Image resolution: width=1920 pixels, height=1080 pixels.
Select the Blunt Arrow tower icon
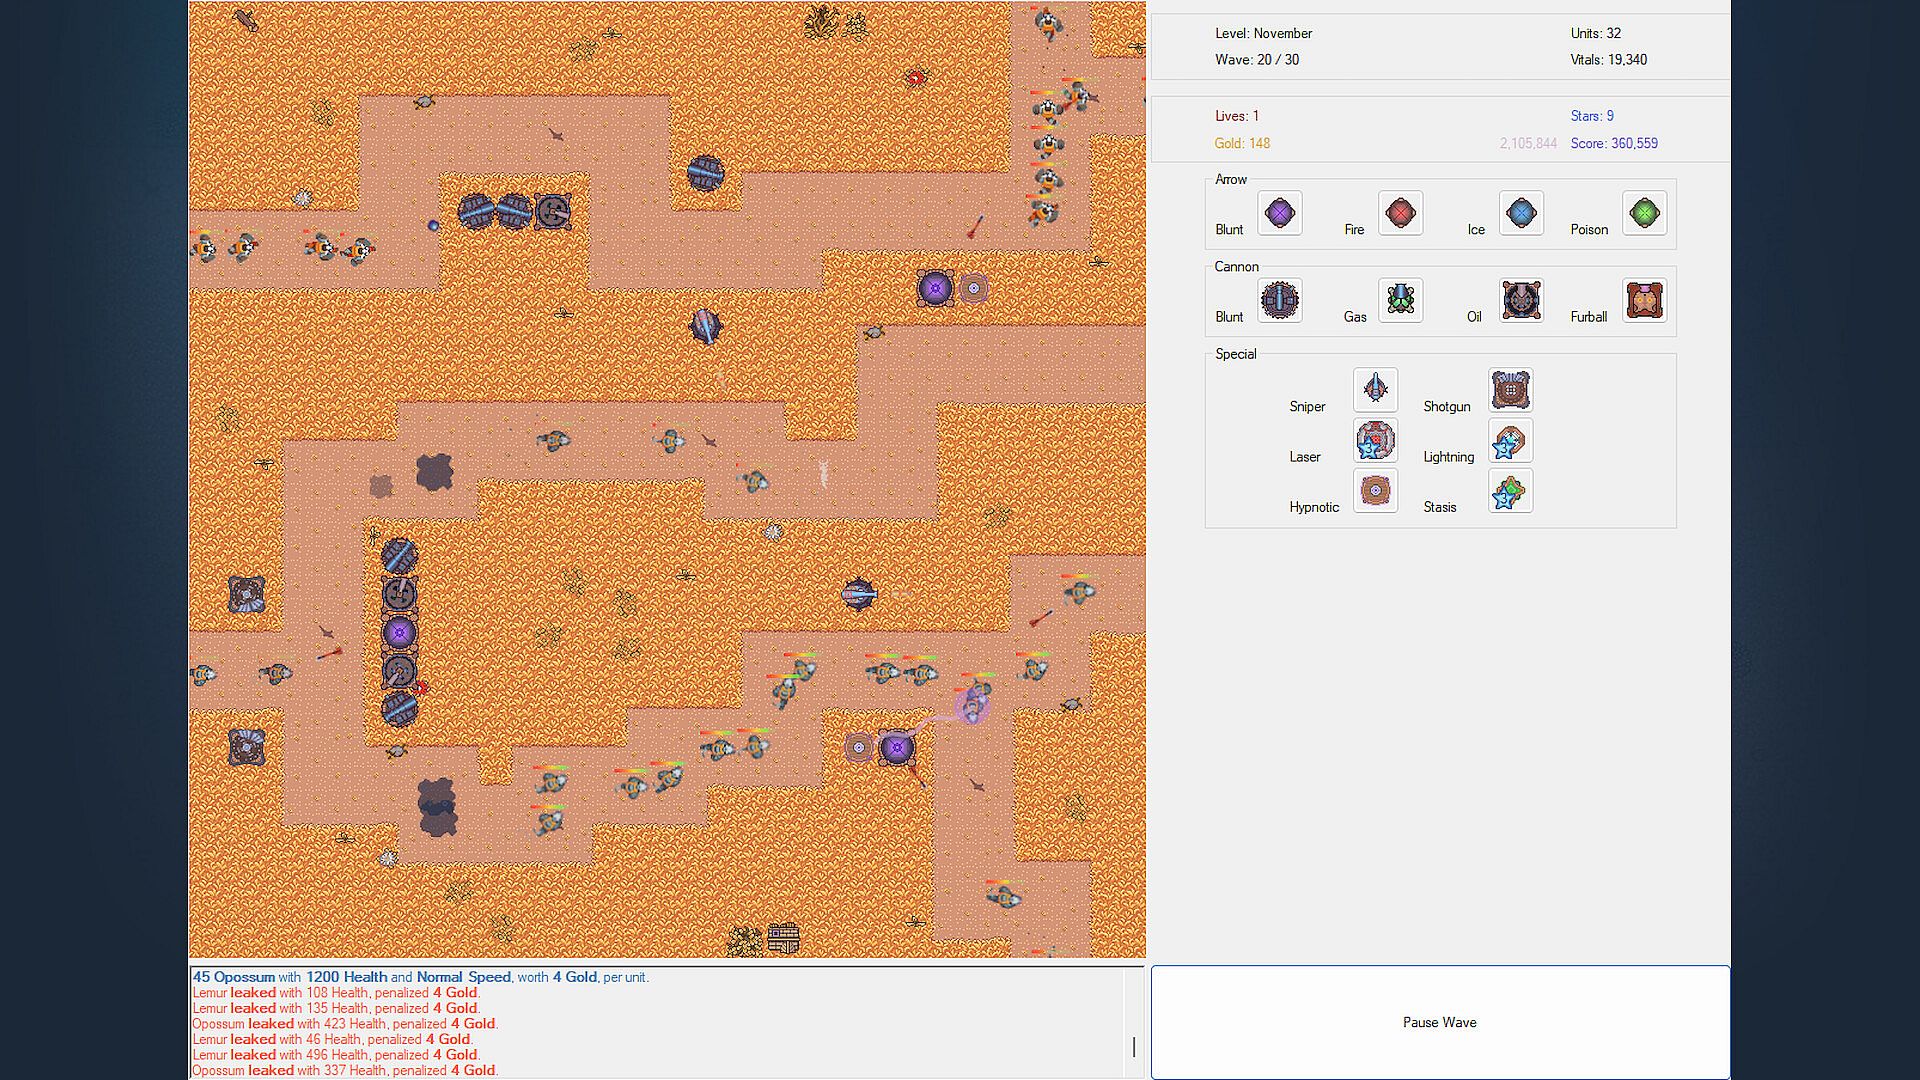point(1279,213)
